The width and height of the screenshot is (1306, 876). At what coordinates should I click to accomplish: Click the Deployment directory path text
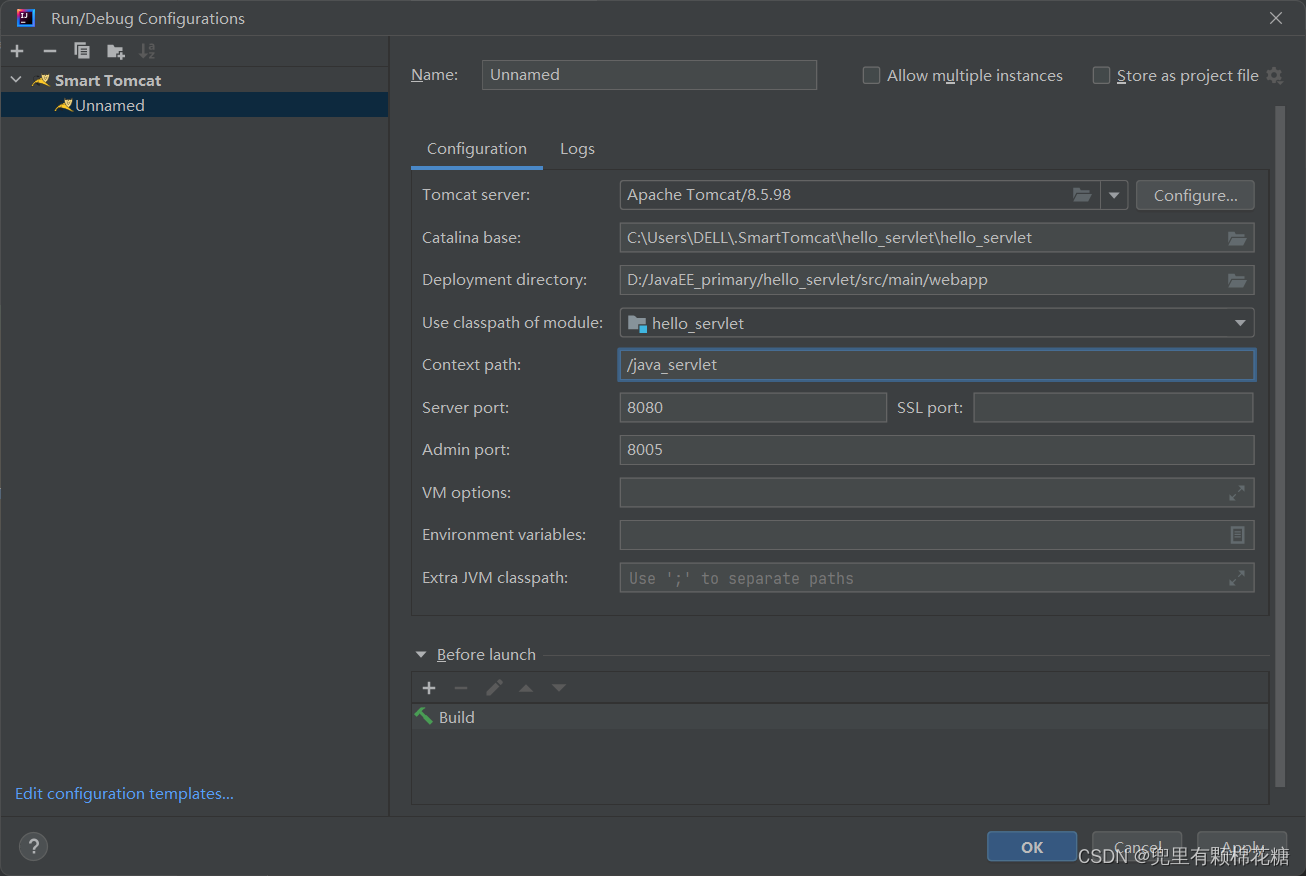807,280
